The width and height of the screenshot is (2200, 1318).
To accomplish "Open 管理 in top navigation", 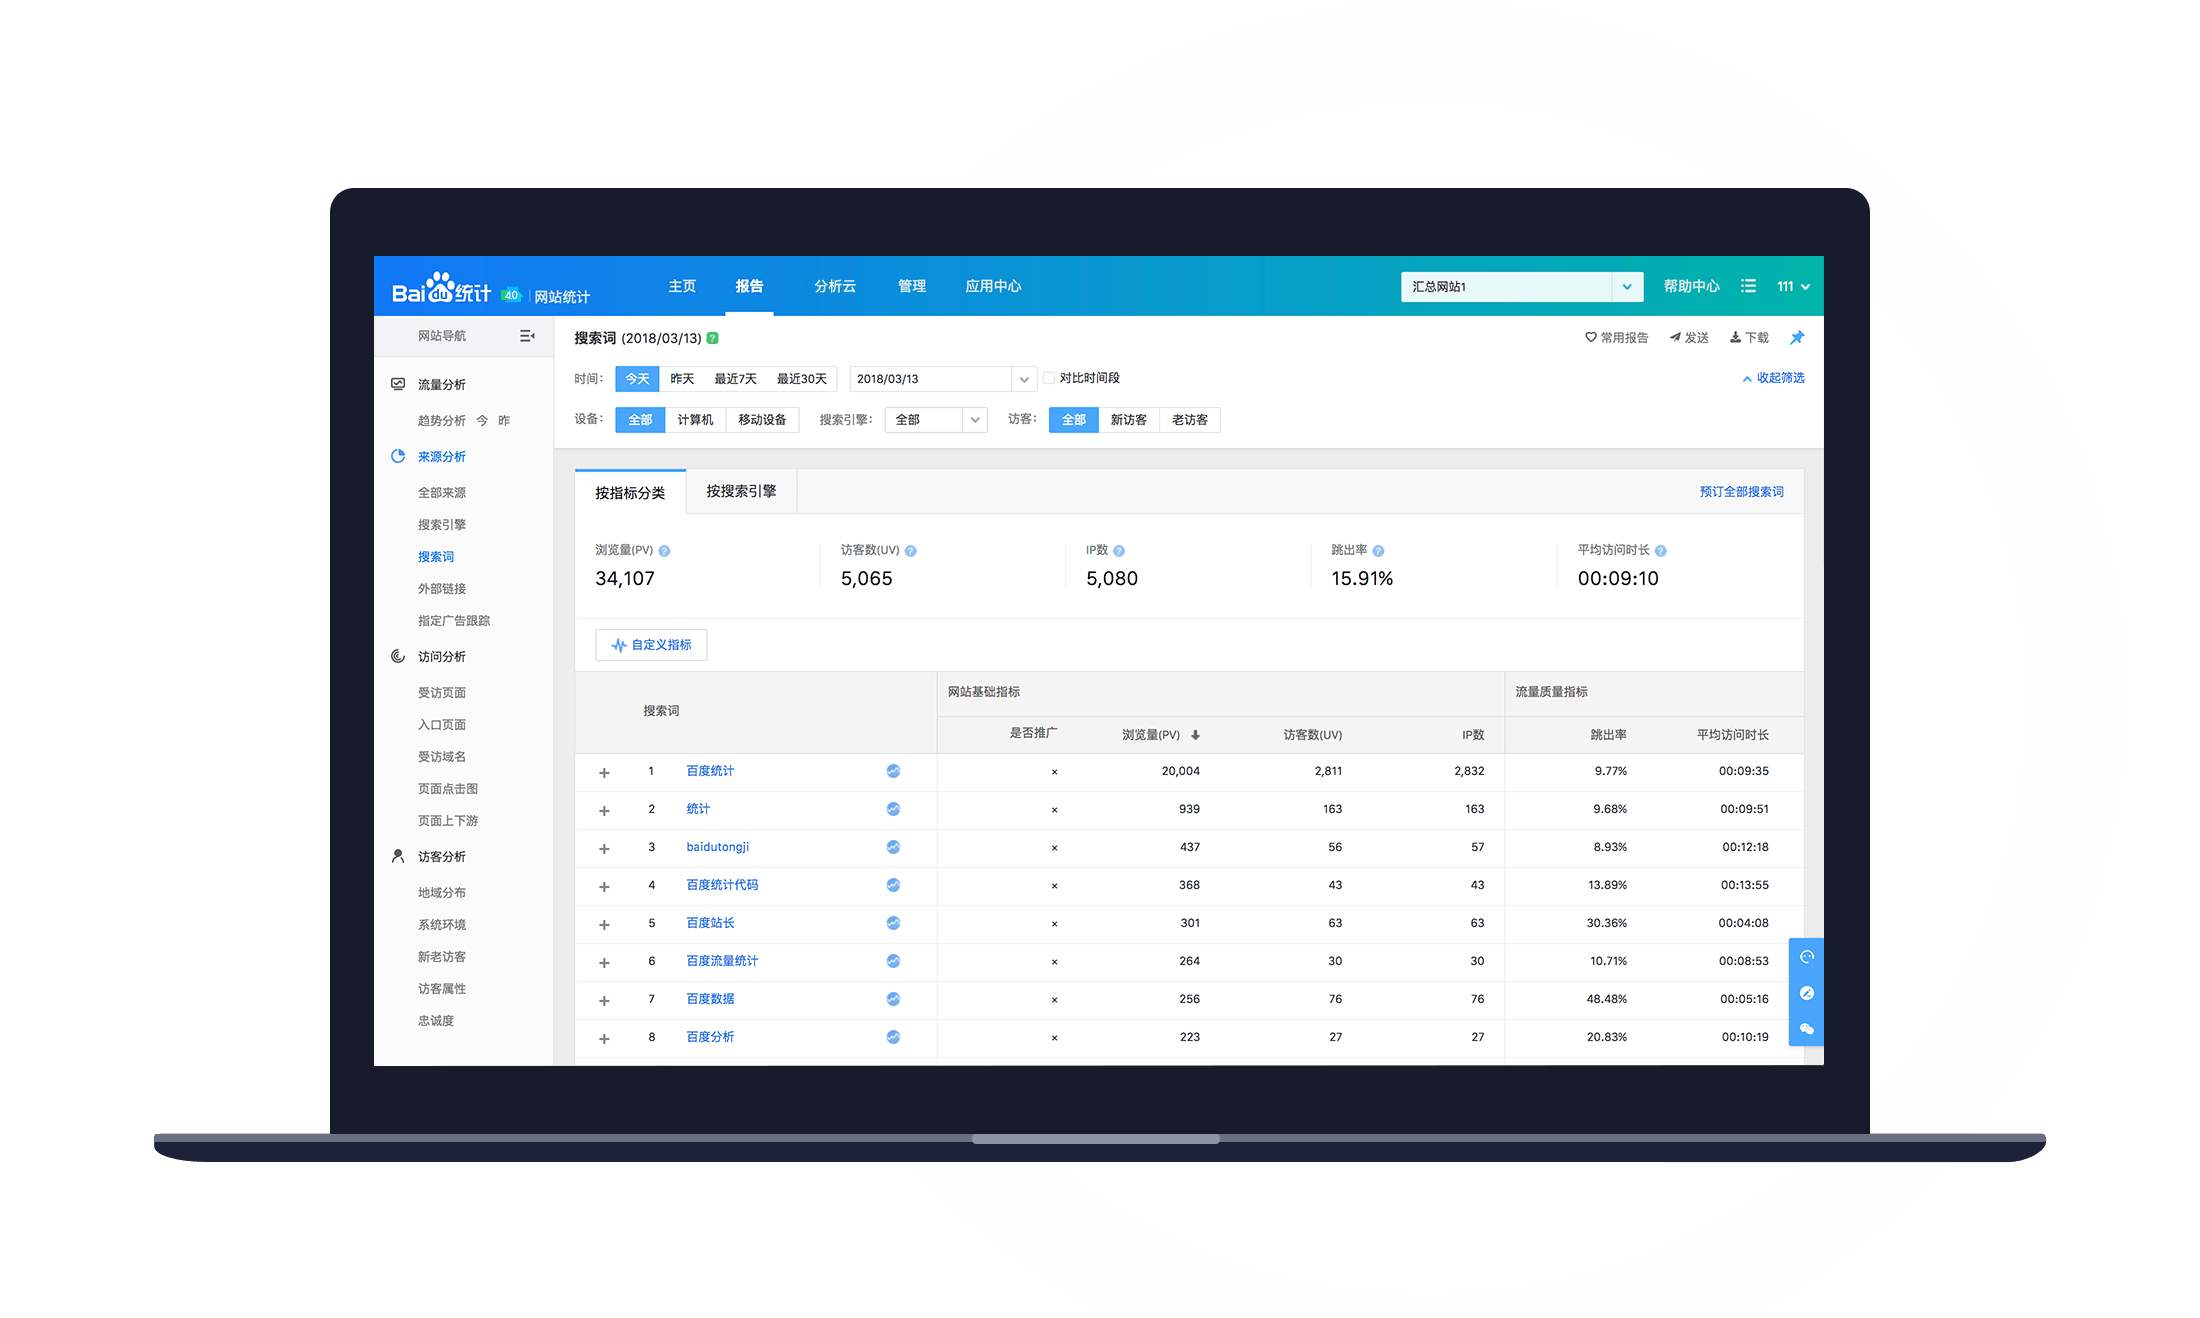I will [x=912, y=286].
